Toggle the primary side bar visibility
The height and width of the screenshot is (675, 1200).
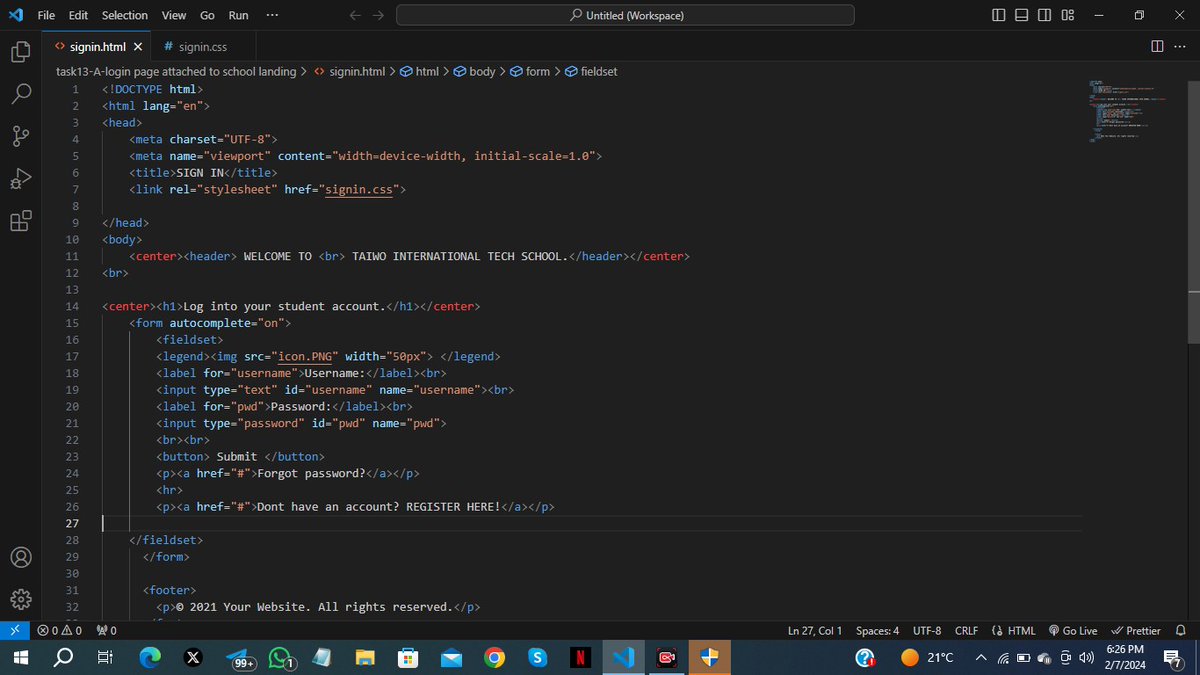1001,15
